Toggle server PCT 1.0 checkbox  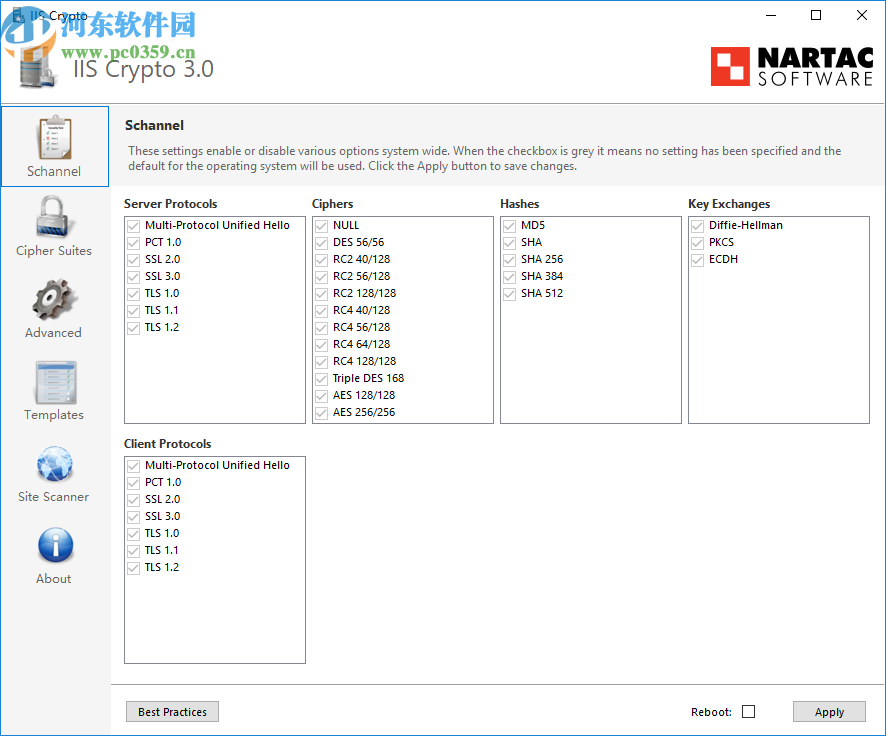click(133, 243)
